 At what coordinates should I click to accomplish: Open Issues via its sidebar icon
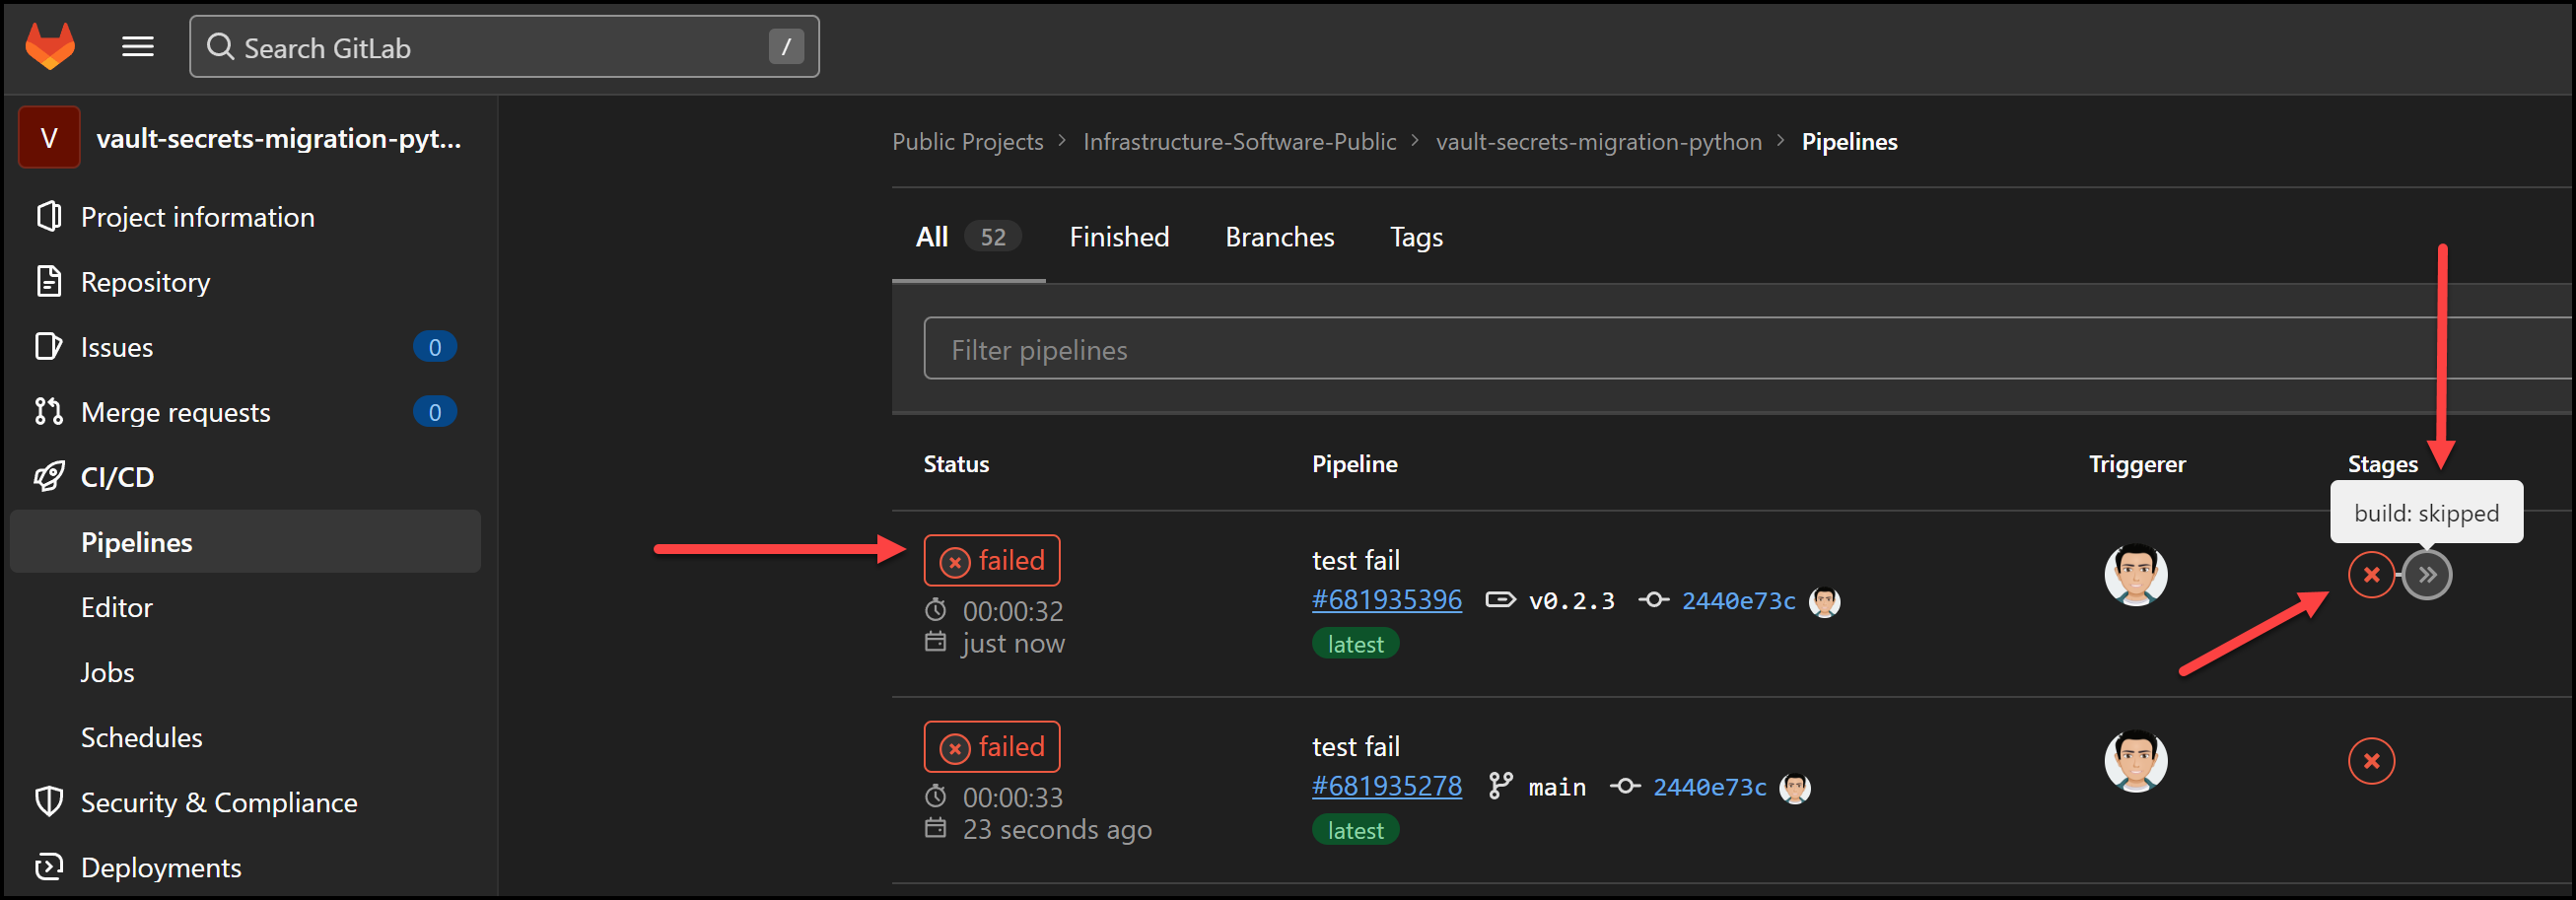pos(48,346)
